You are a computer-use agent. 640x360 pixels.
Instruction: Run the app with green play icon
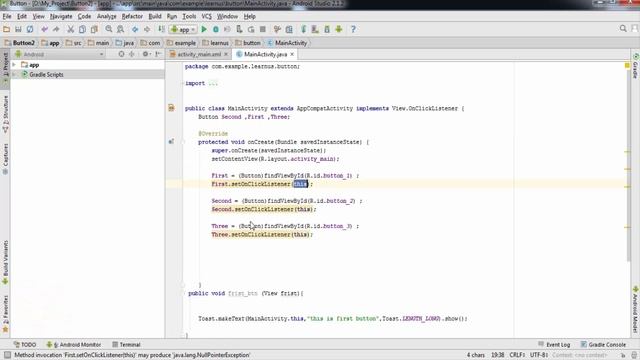(x=204, y=29)
